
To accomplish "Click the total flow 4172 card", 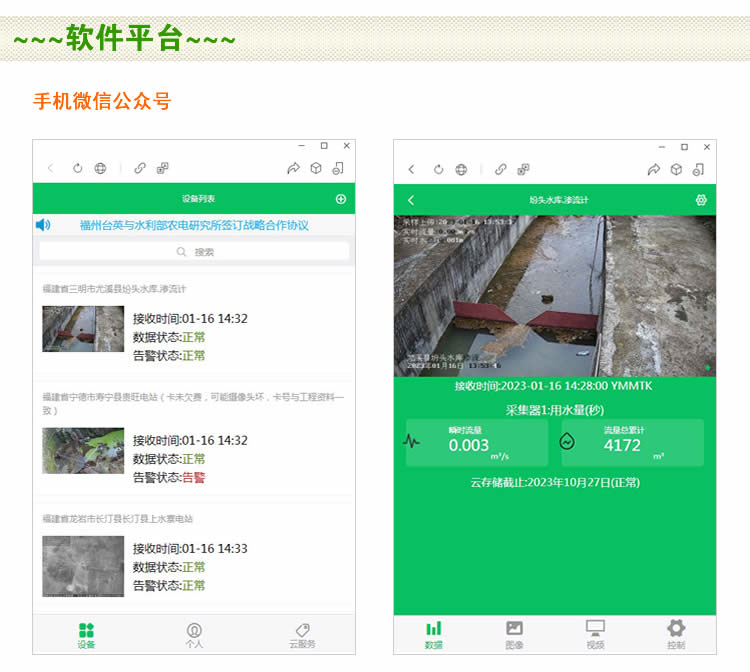I will click(632, 443).
